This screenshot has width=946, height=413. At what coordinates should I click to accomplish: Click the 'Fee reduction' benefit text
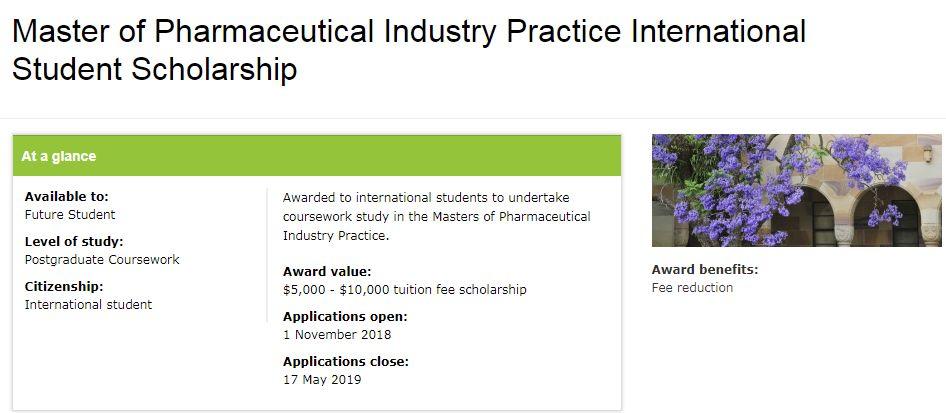692,287
